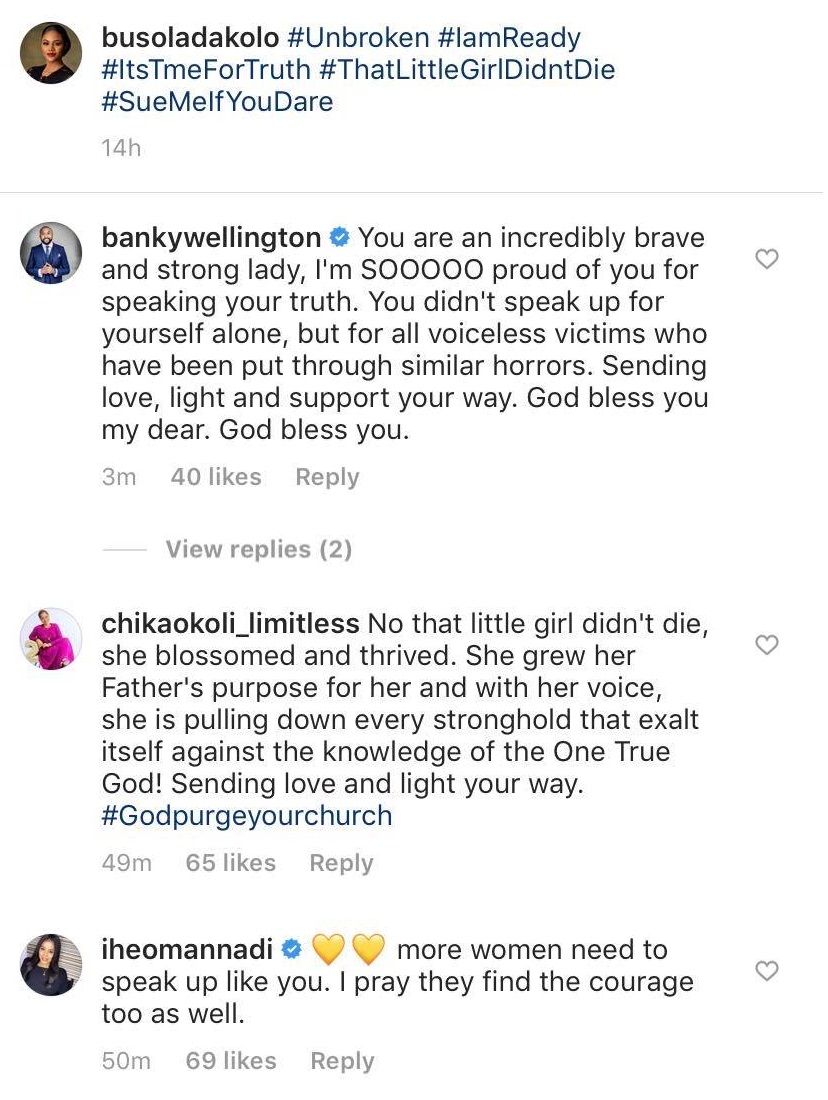This screenshot has height=1100, width=828.
Task: View the 69 likes on iheomannadi's comment
Action: (x=231, y=1061)
